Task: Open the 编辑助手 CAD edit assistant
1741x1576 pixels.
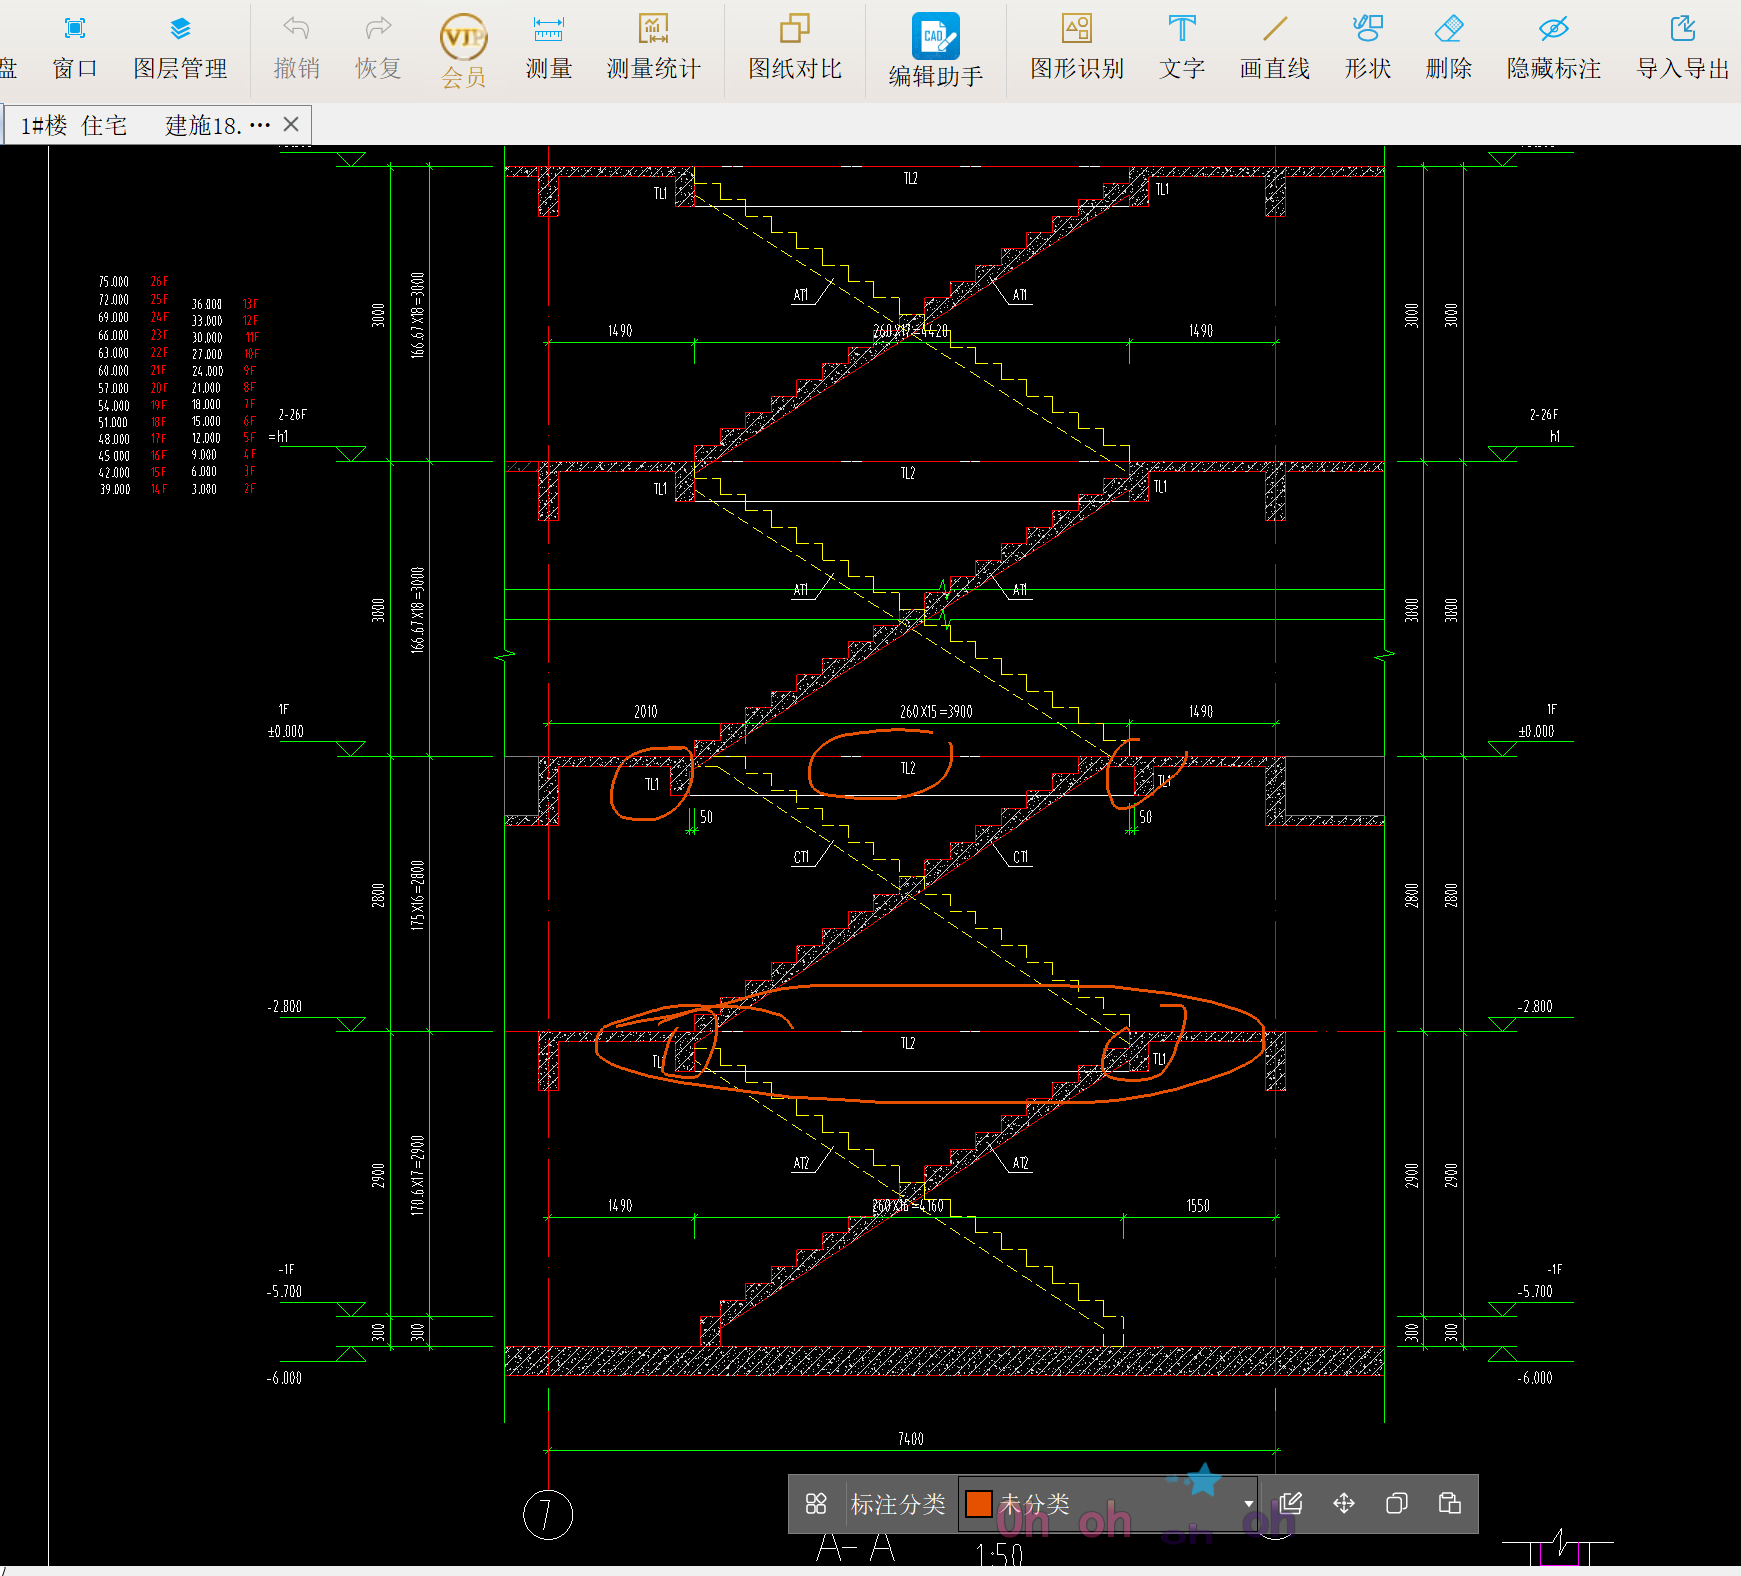Action: click(936, 51)
